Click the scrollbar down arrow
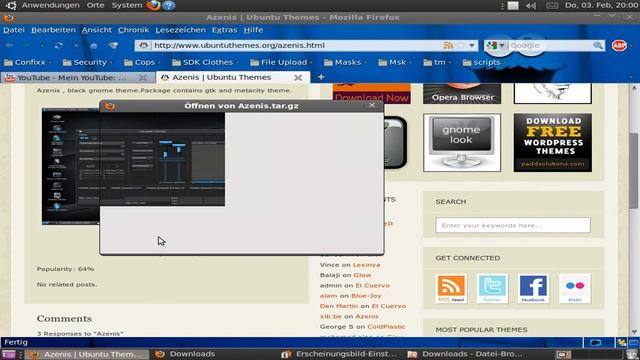This screenshot has height=360, width=640. pyautogui.click(x=633, y=332)
